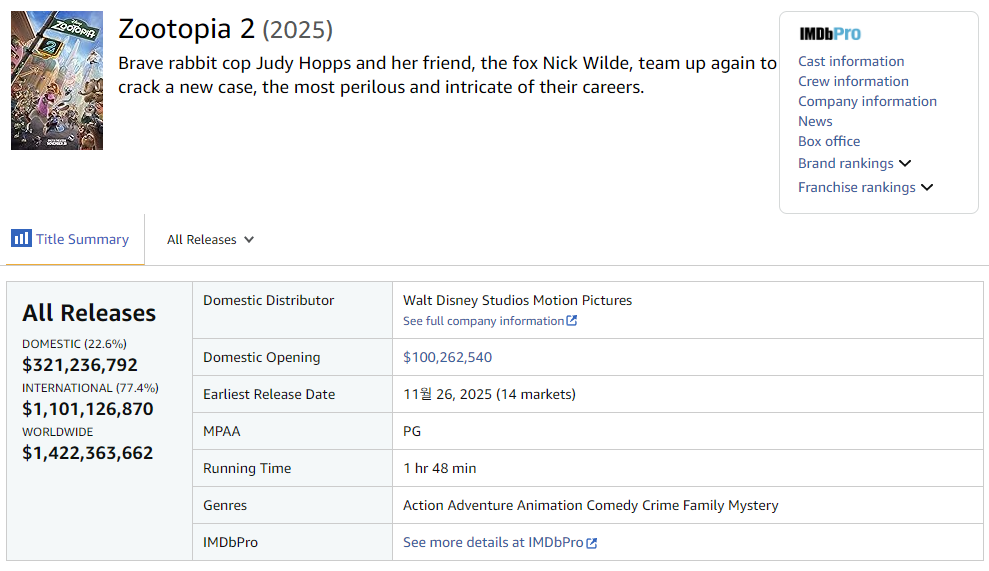The width and height of the screenshot is (989, 571).
Task: Open Cast information in IMDbPro panel
Action: 851,61
